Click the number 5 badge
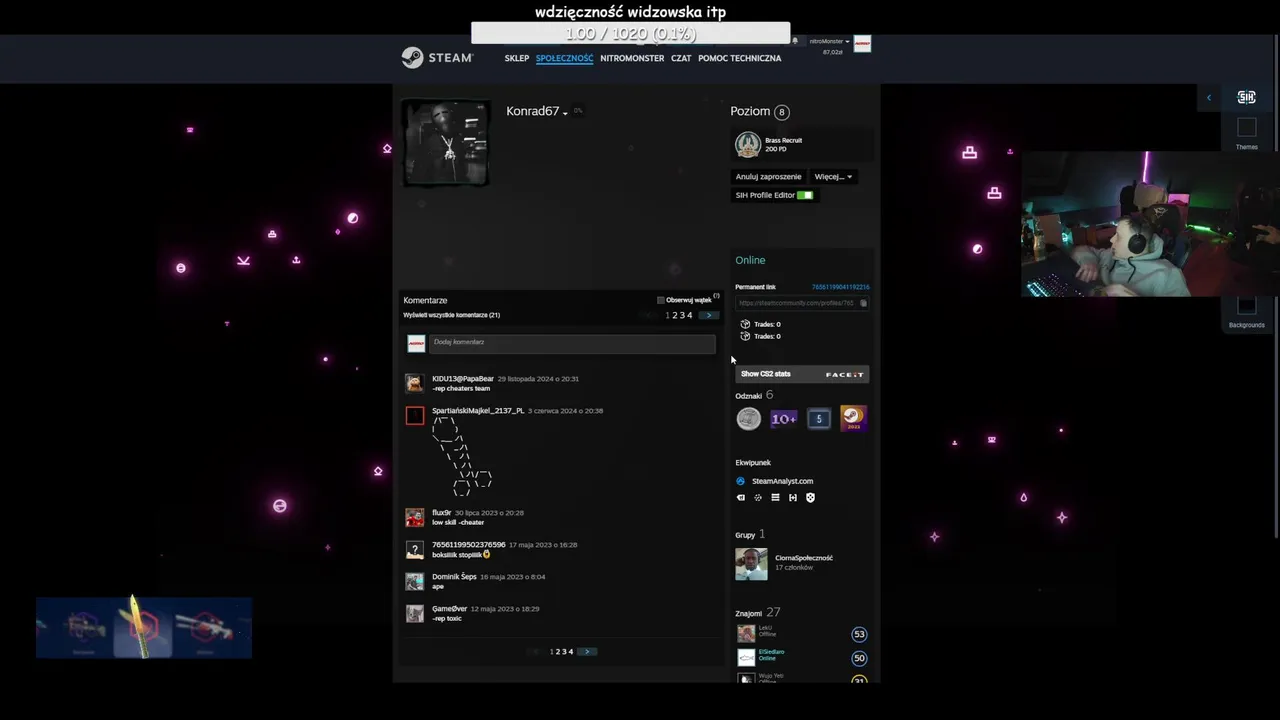The width and height of the screenshot is (1280, 720). tap(818, 419)
